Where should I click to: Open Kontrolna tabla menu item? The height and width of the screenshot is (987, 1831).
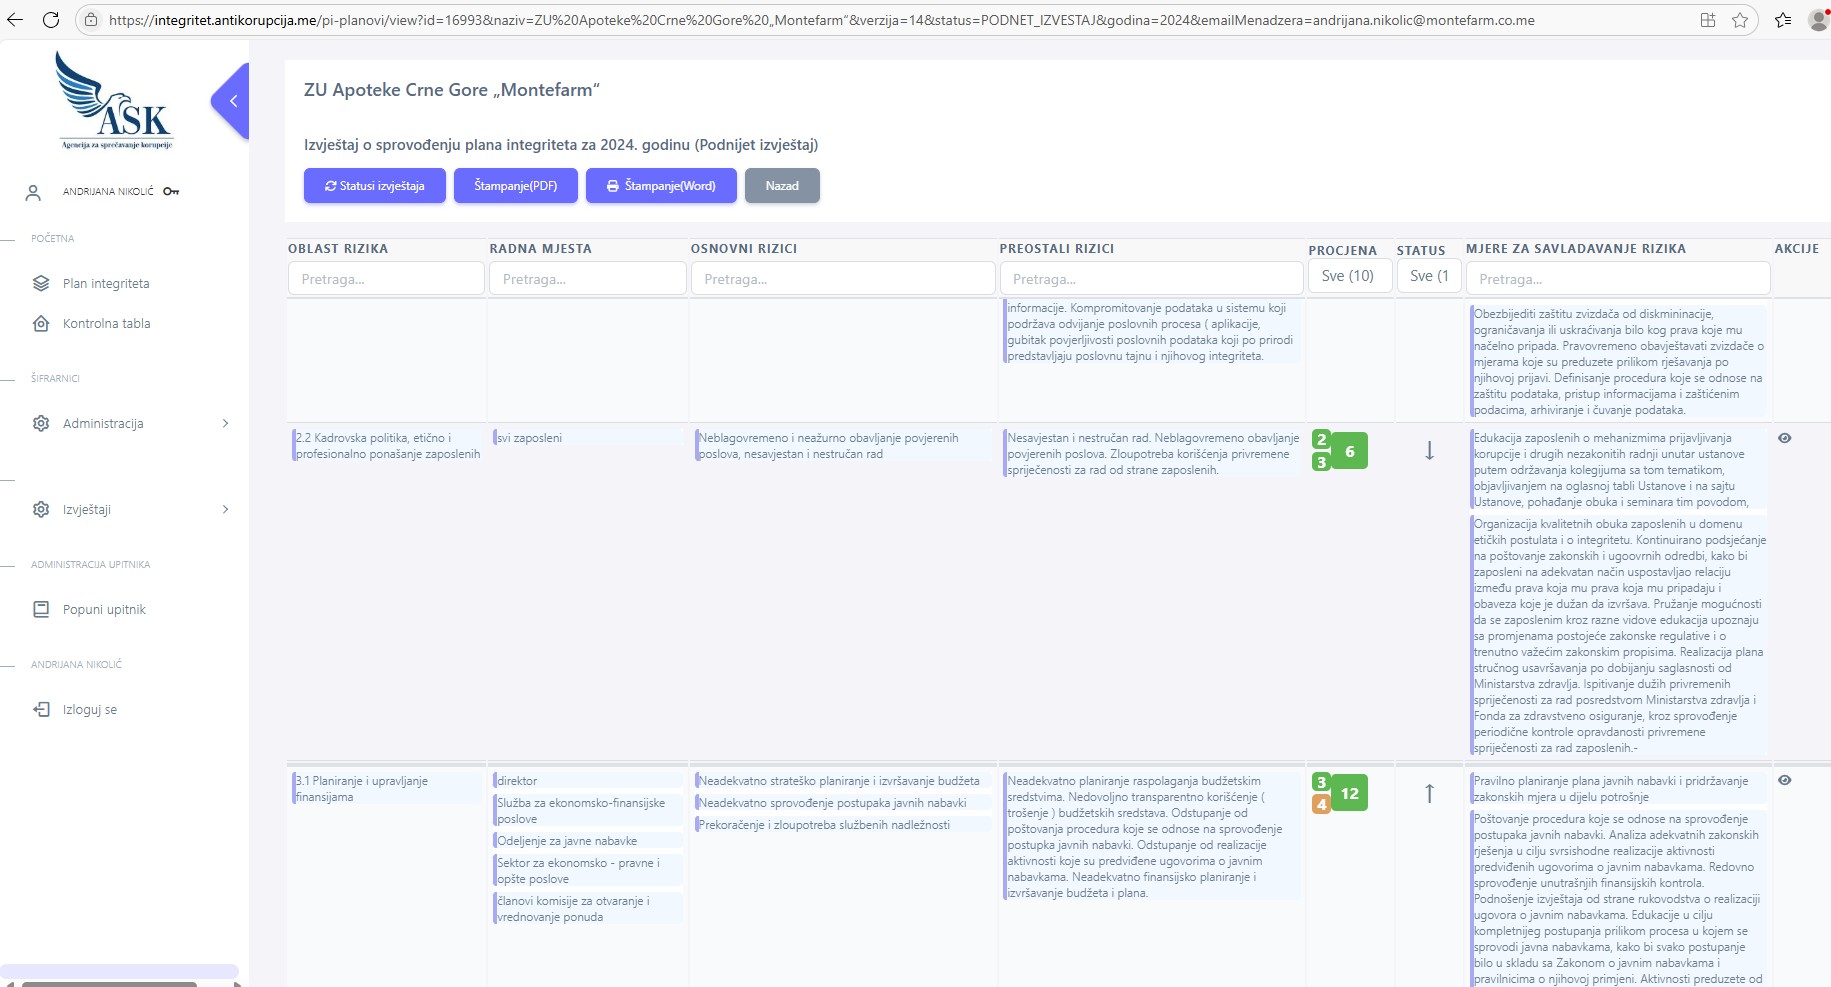[106, 324]
